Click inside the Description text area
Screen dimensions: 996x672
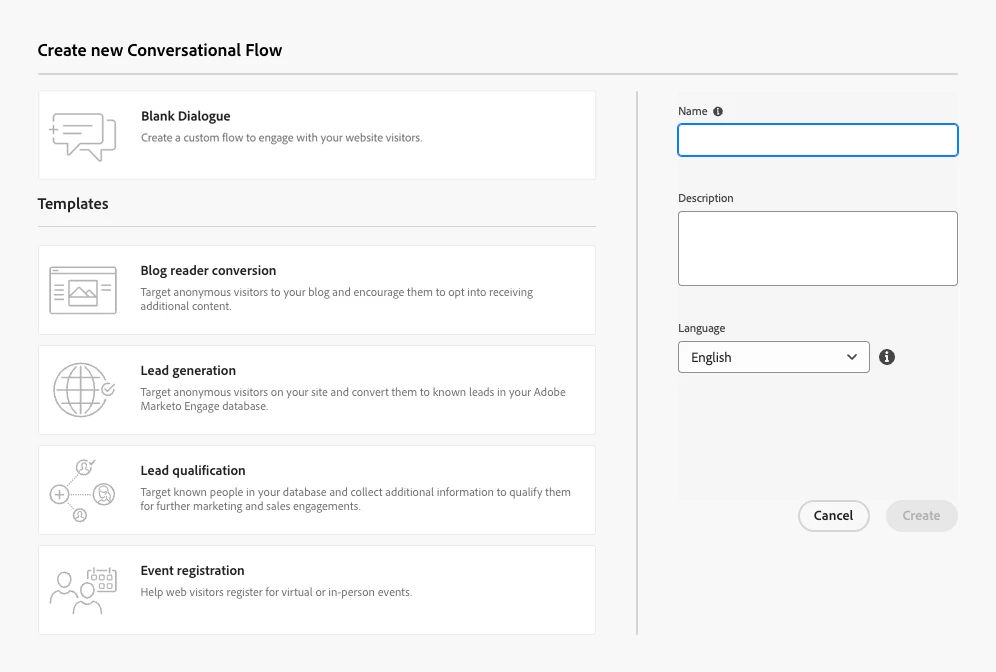817,248
